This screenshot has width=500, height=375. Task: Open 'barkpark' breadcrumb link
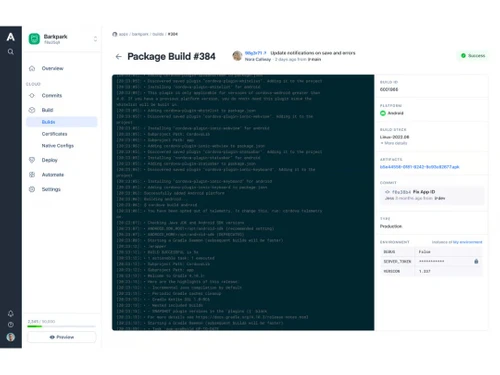pos(140,34)
